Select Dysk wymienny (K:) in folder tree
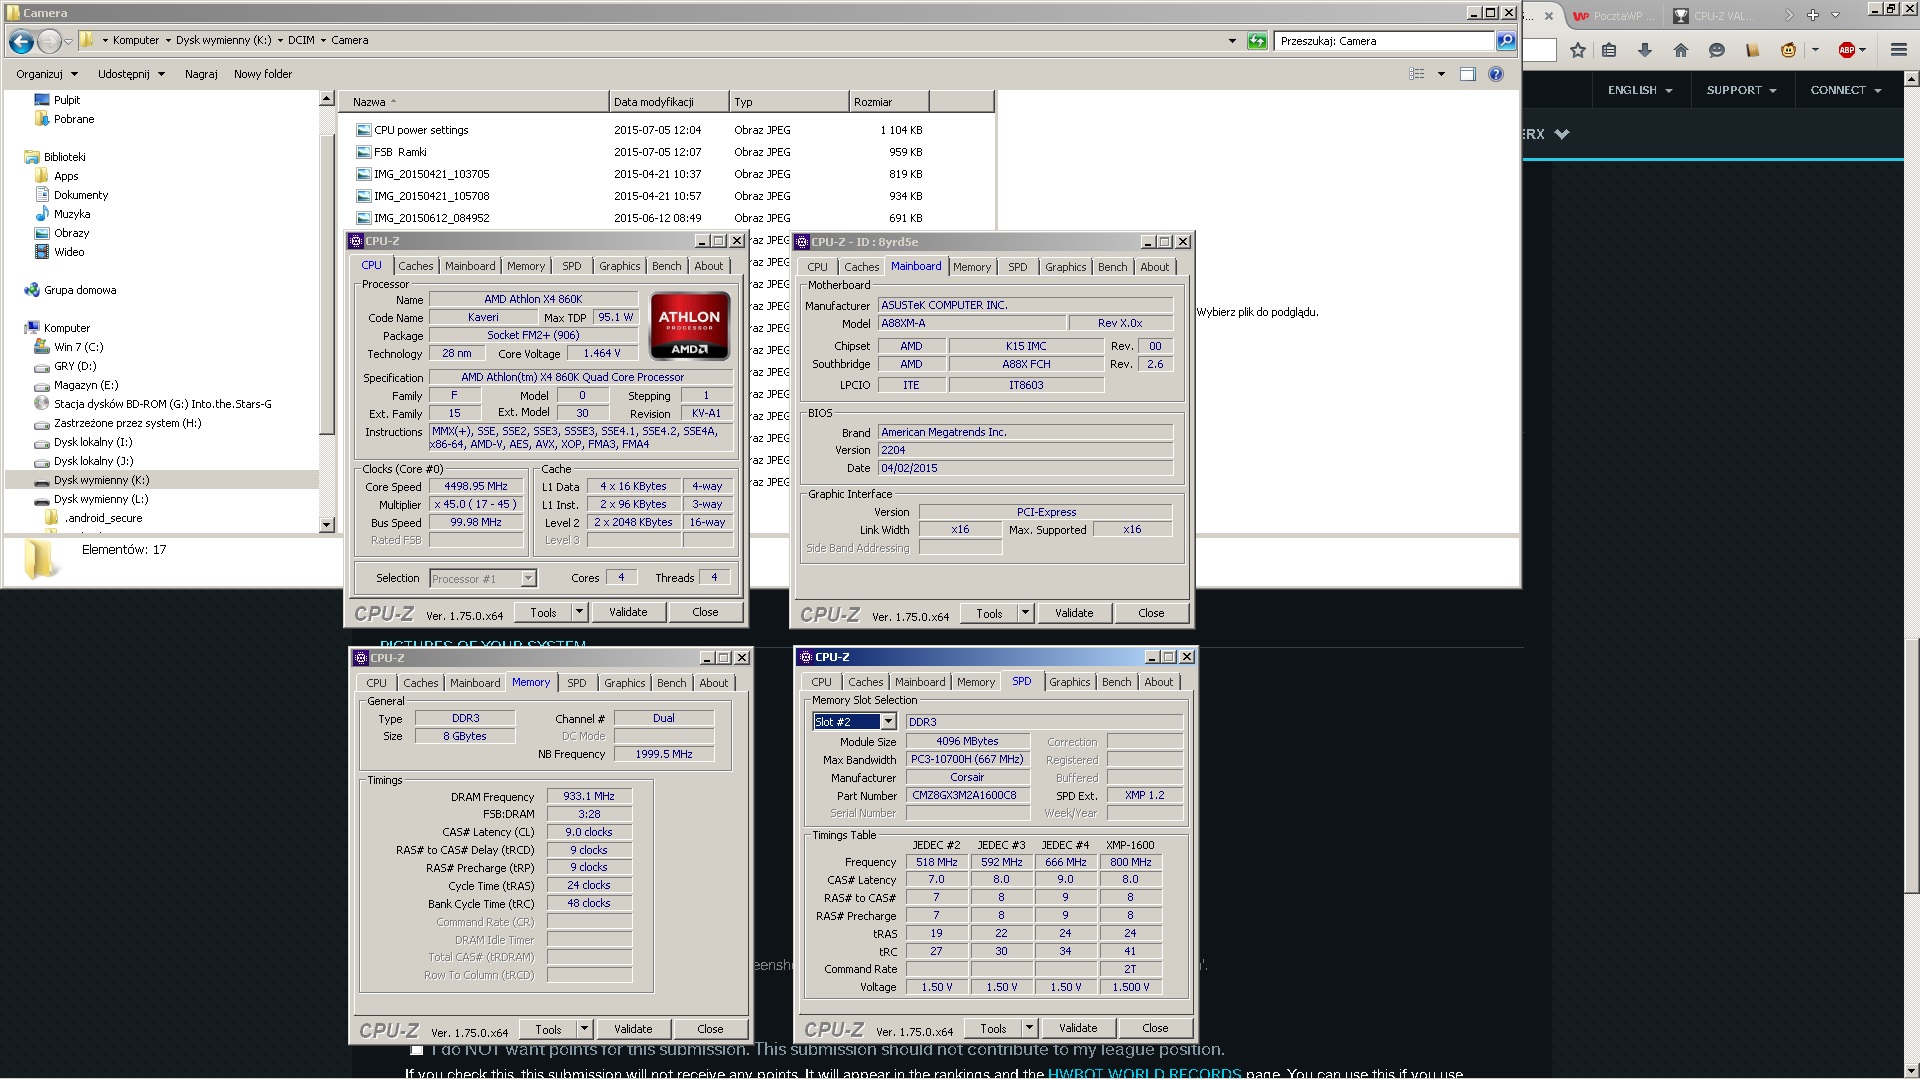Image resolution: width=1920 pixels, height=1080 pixels. pyautogui.click(x=101, y=480)
